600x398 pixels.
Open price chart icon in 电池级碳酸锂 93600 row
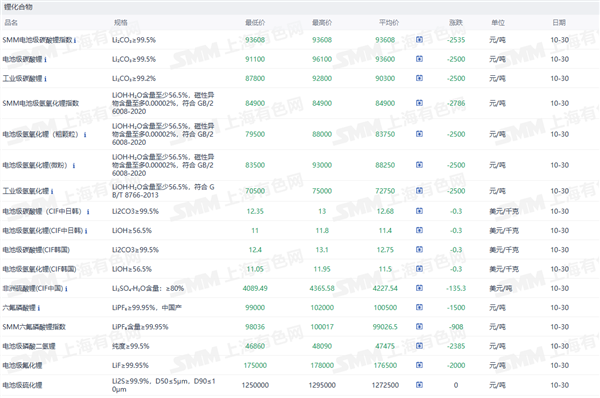(419, 59)
